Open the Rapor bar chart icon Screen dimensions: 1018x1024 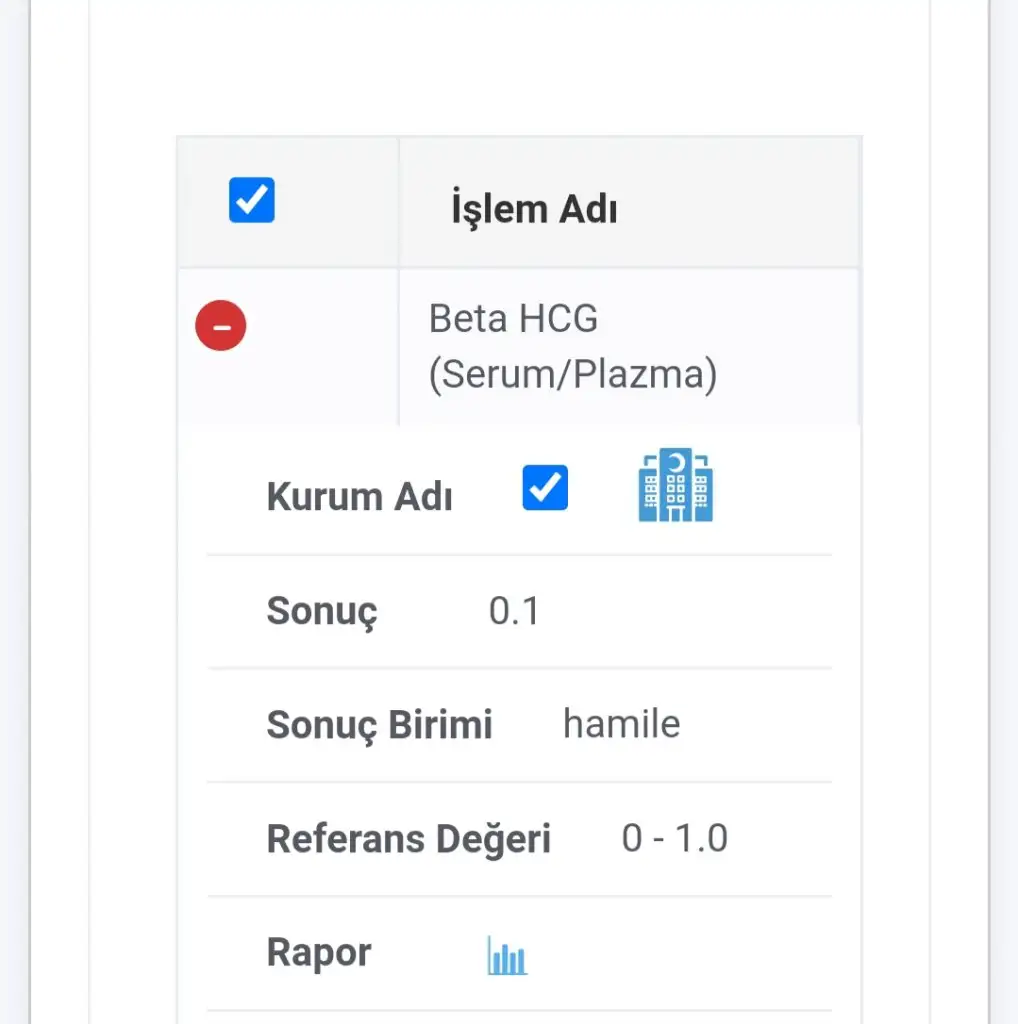click(x=507, y=955)
